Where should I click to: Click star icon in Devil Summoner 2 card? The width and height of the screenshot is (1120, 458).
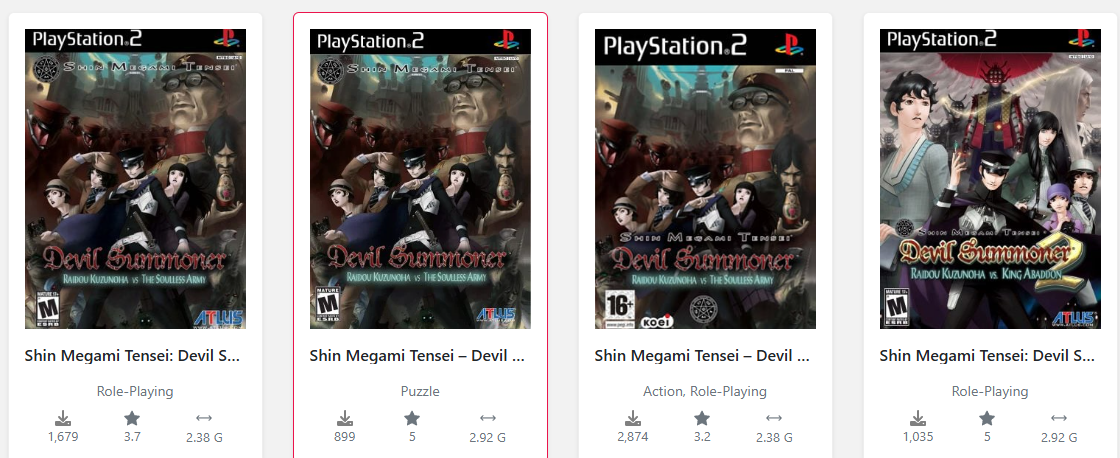tap(986, 419)
